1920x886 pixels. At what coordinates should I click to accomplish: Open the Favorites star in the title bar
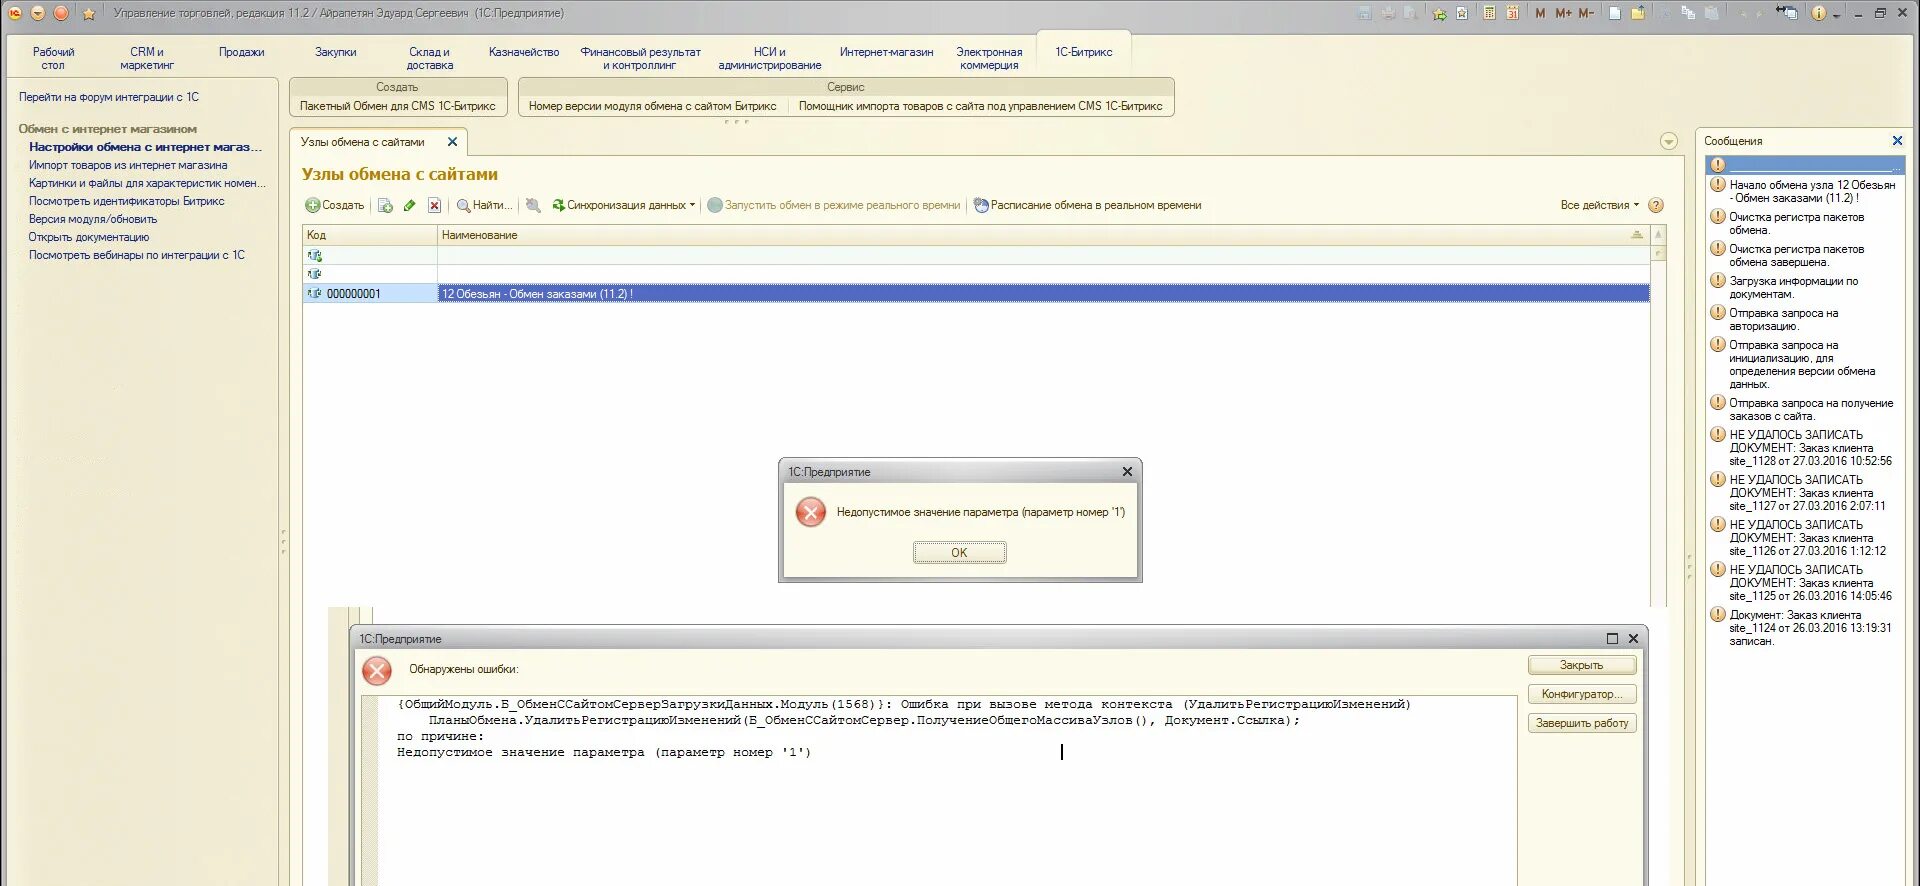click(88, 13)
